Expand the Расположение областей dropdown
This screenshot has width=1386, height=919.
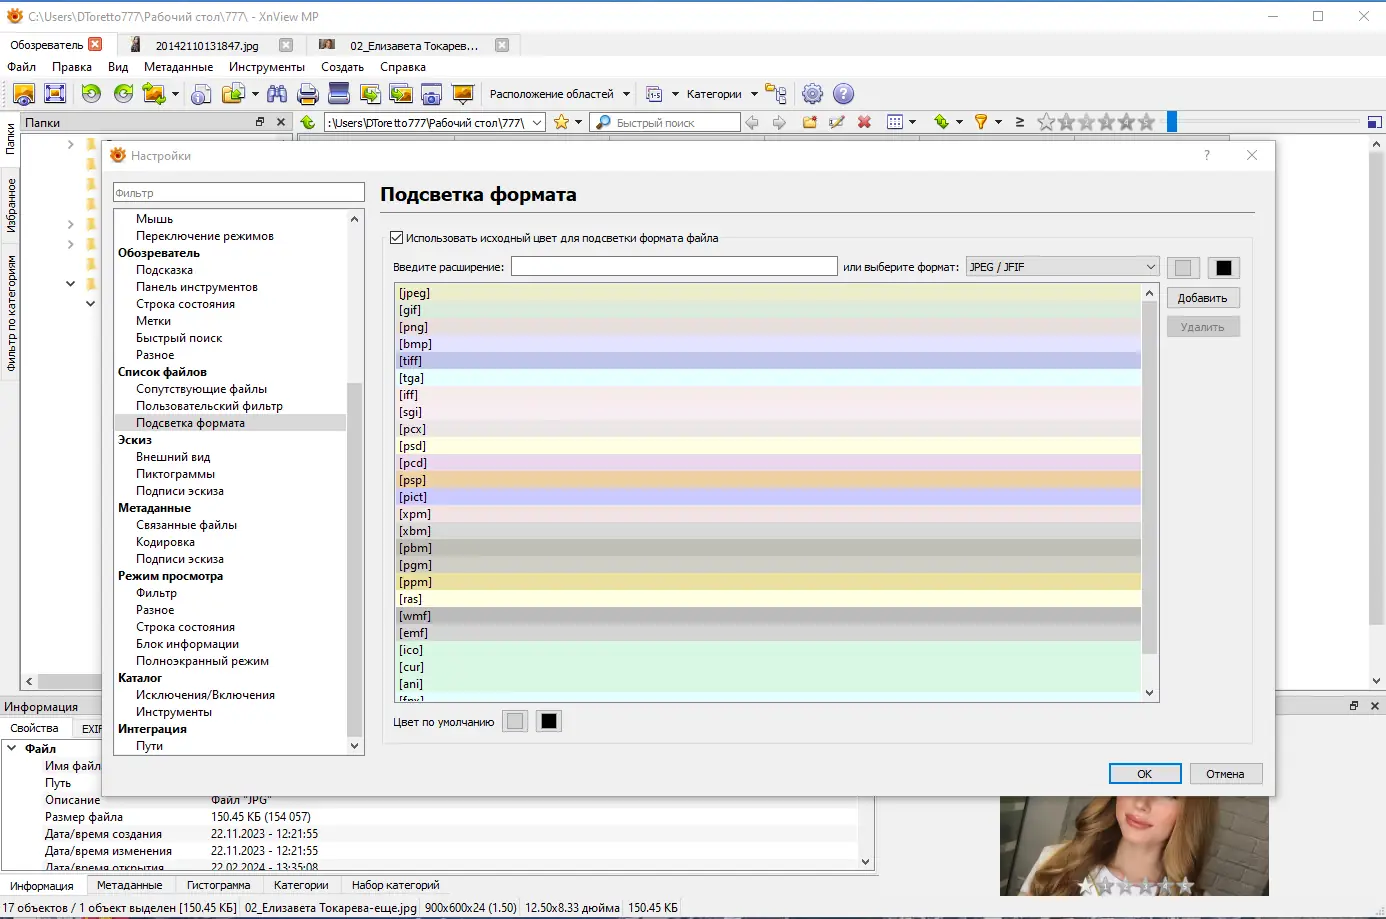point(626,94)
